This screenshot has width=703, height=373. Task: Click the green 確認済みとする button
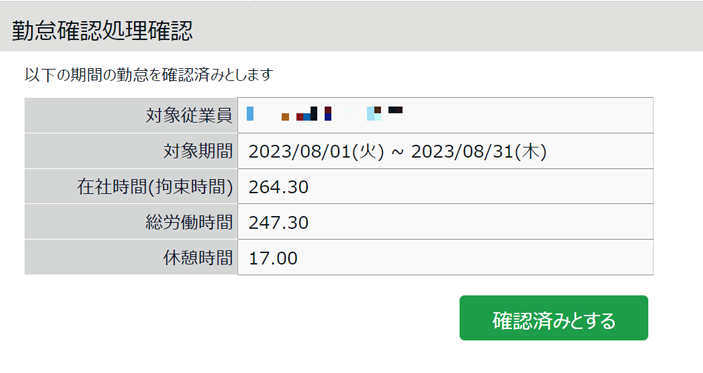point(554,317)
